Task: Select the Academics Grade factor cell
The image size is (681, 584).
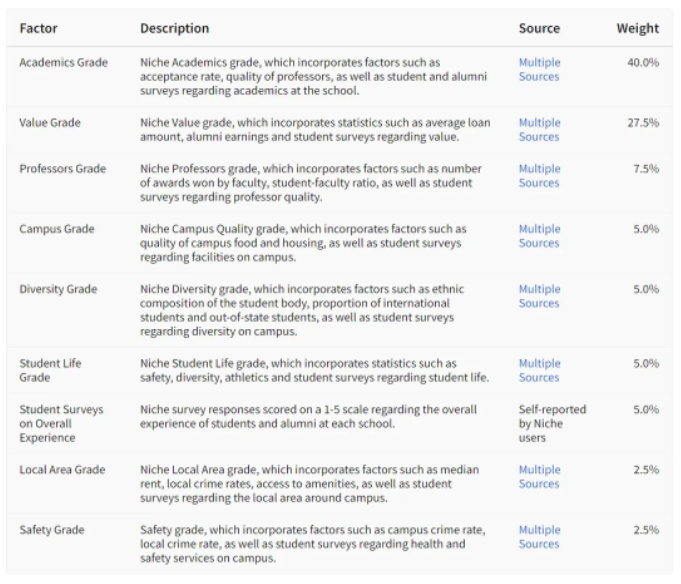Action: (x=63, y=63)
